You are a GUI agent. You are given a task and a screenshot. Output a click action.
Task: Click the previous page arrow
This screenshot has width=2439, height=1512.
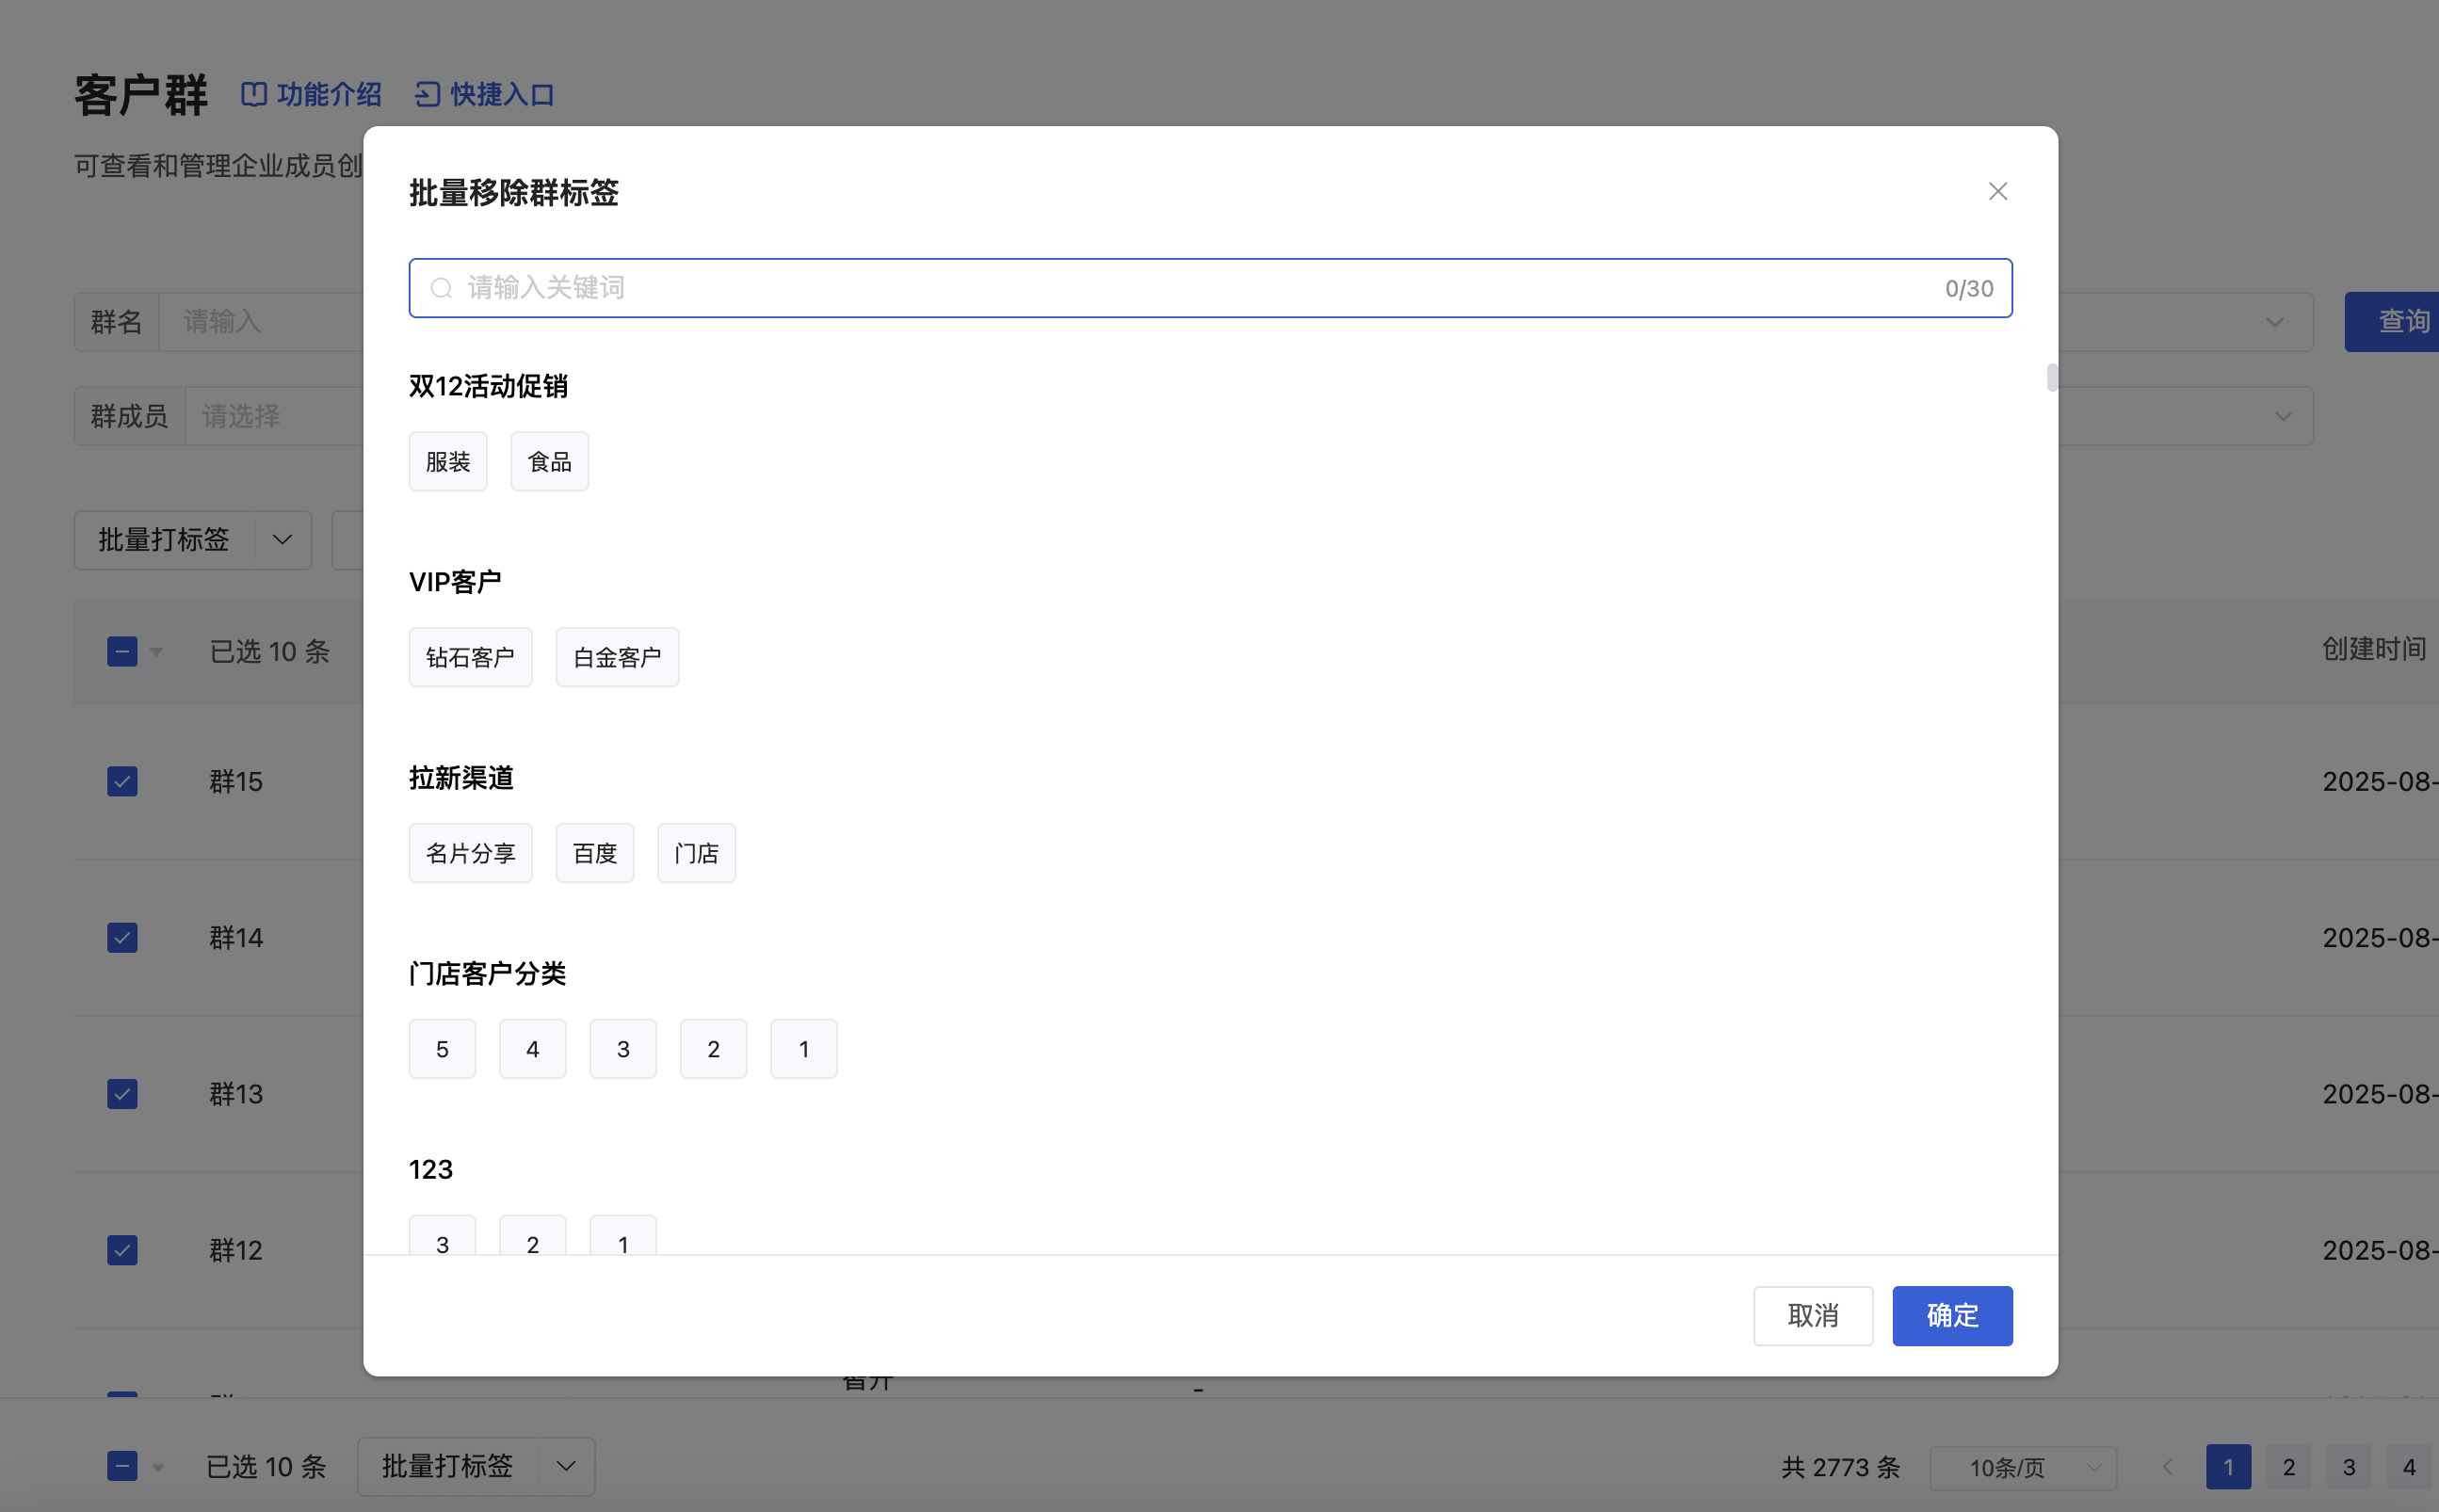2167,1467
